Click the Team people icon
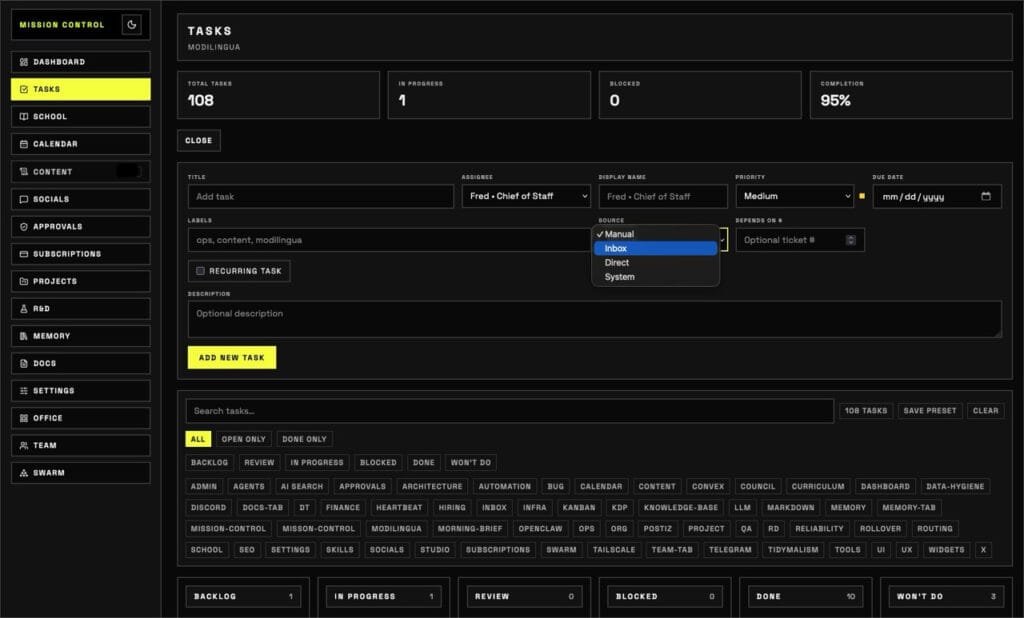 (24, 446)
